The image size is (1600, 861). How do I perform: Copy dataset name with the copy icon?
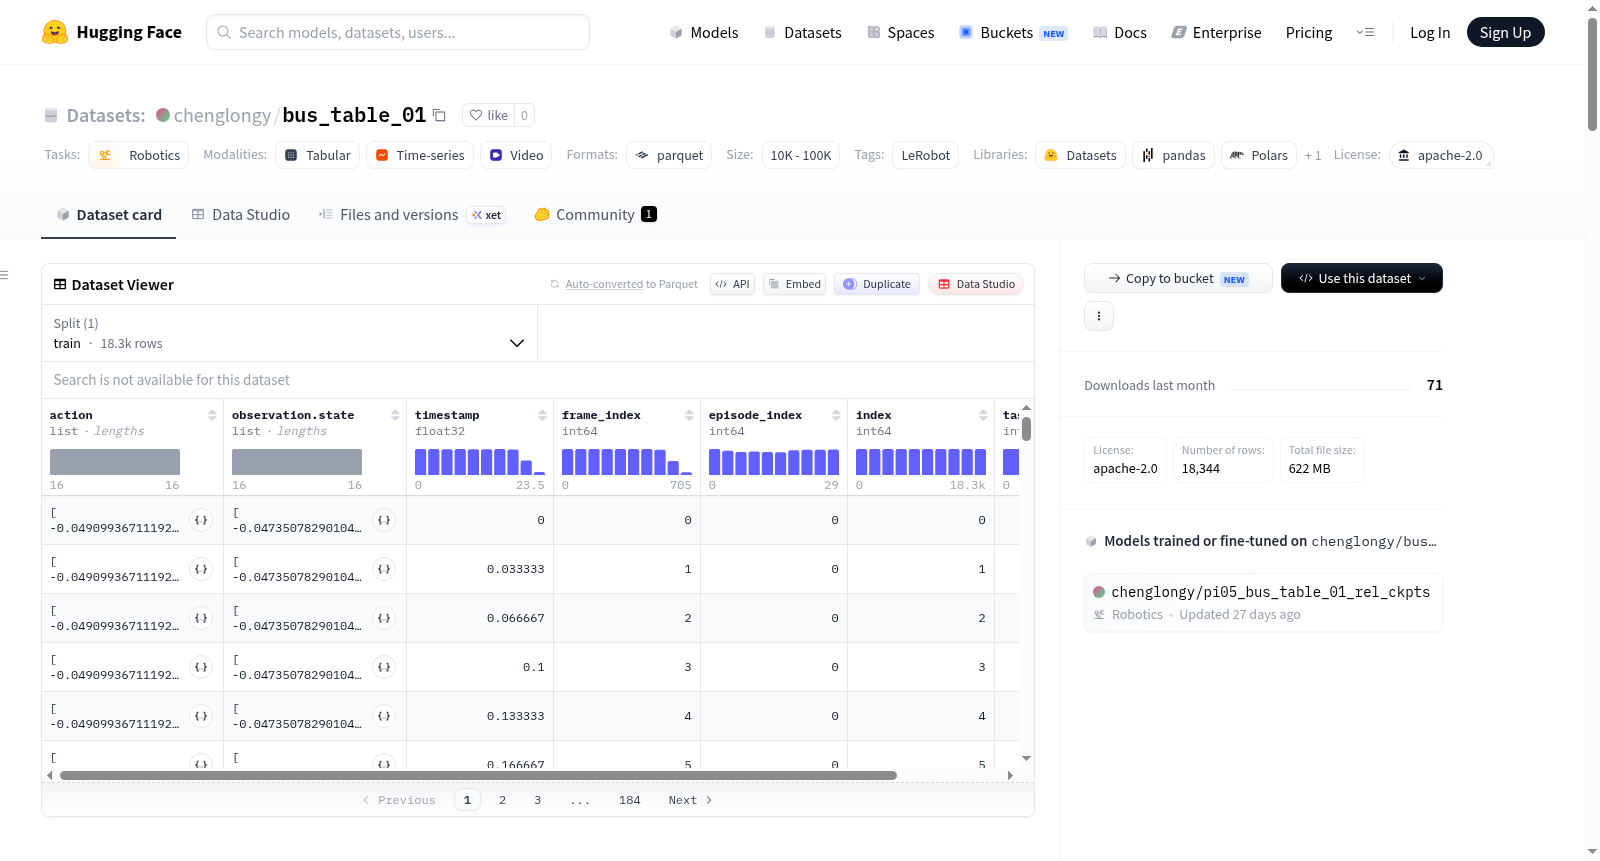click(x=439, y=115)
